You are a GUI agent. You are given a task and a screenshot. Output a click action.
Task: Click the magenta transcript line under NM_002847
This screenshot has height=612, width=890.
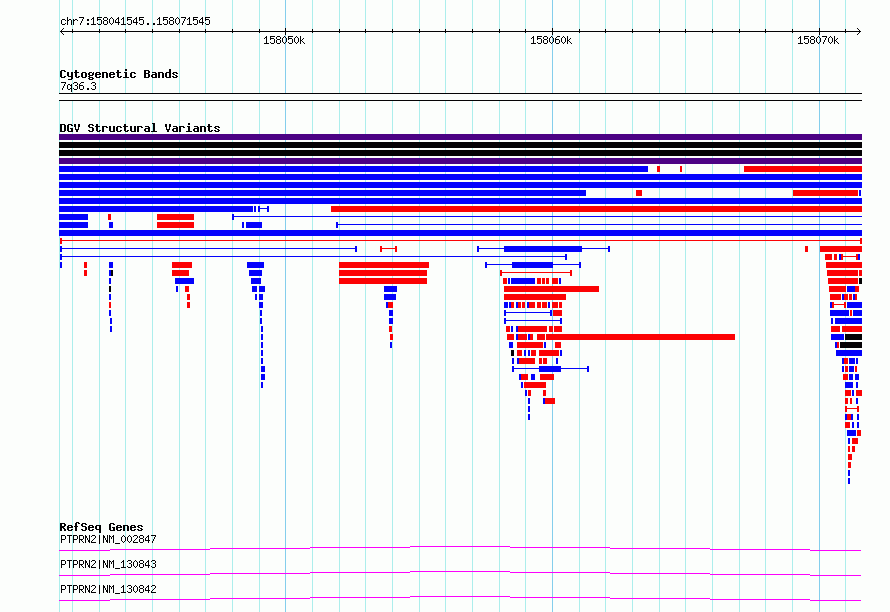tap(460, 548)
